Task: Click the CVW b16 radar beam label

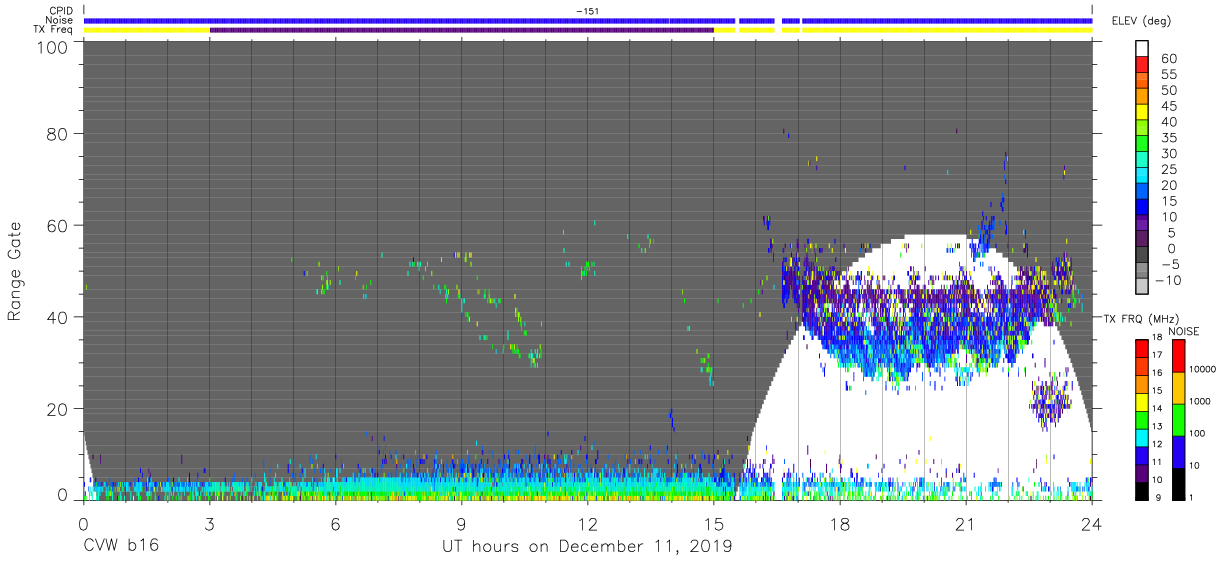Action: (121, 547)
